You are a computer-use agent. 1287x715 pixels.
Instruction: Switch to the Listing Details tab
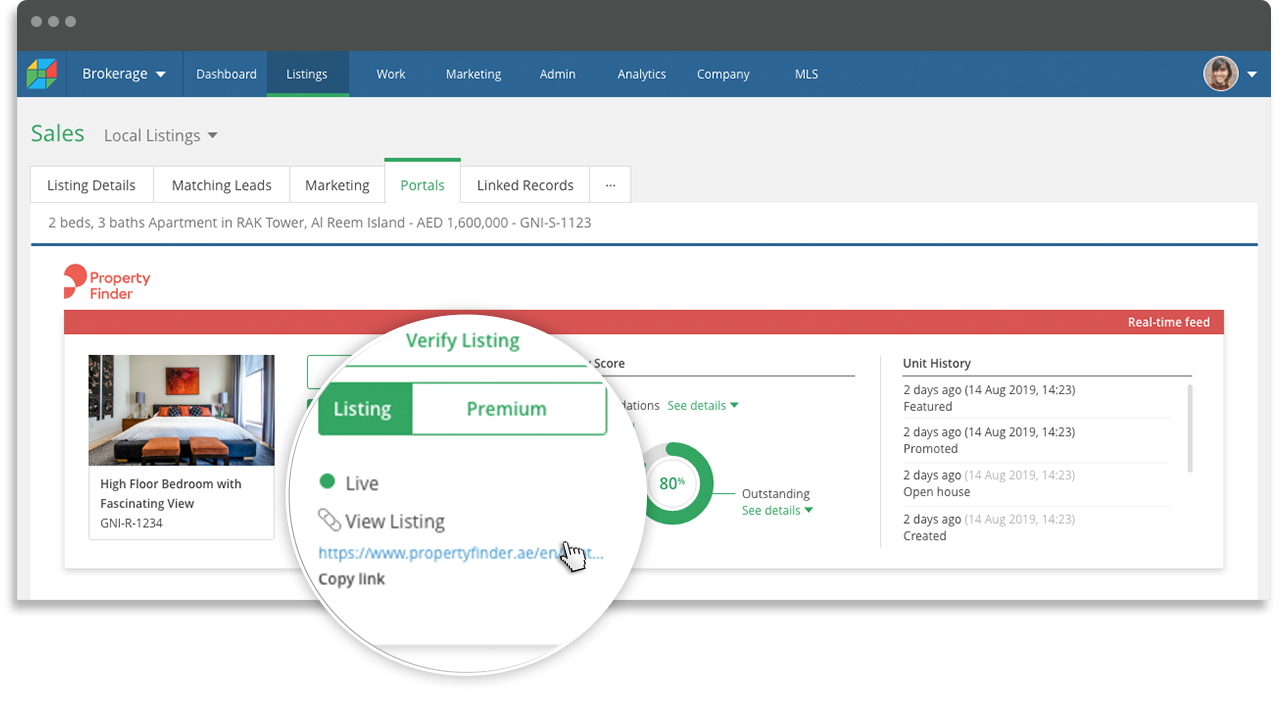pyautogui.click(x=91, y=185)
